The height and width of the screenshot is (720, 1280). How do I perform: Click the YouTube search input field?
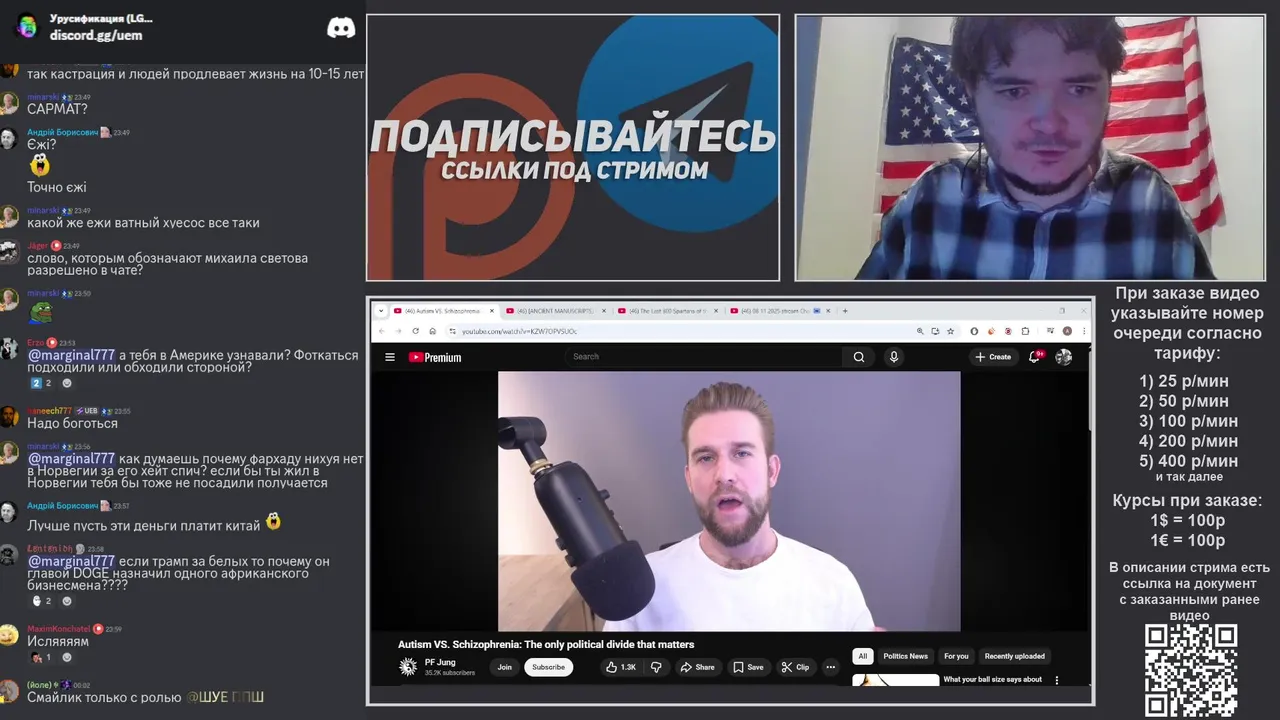pos(705,357)
